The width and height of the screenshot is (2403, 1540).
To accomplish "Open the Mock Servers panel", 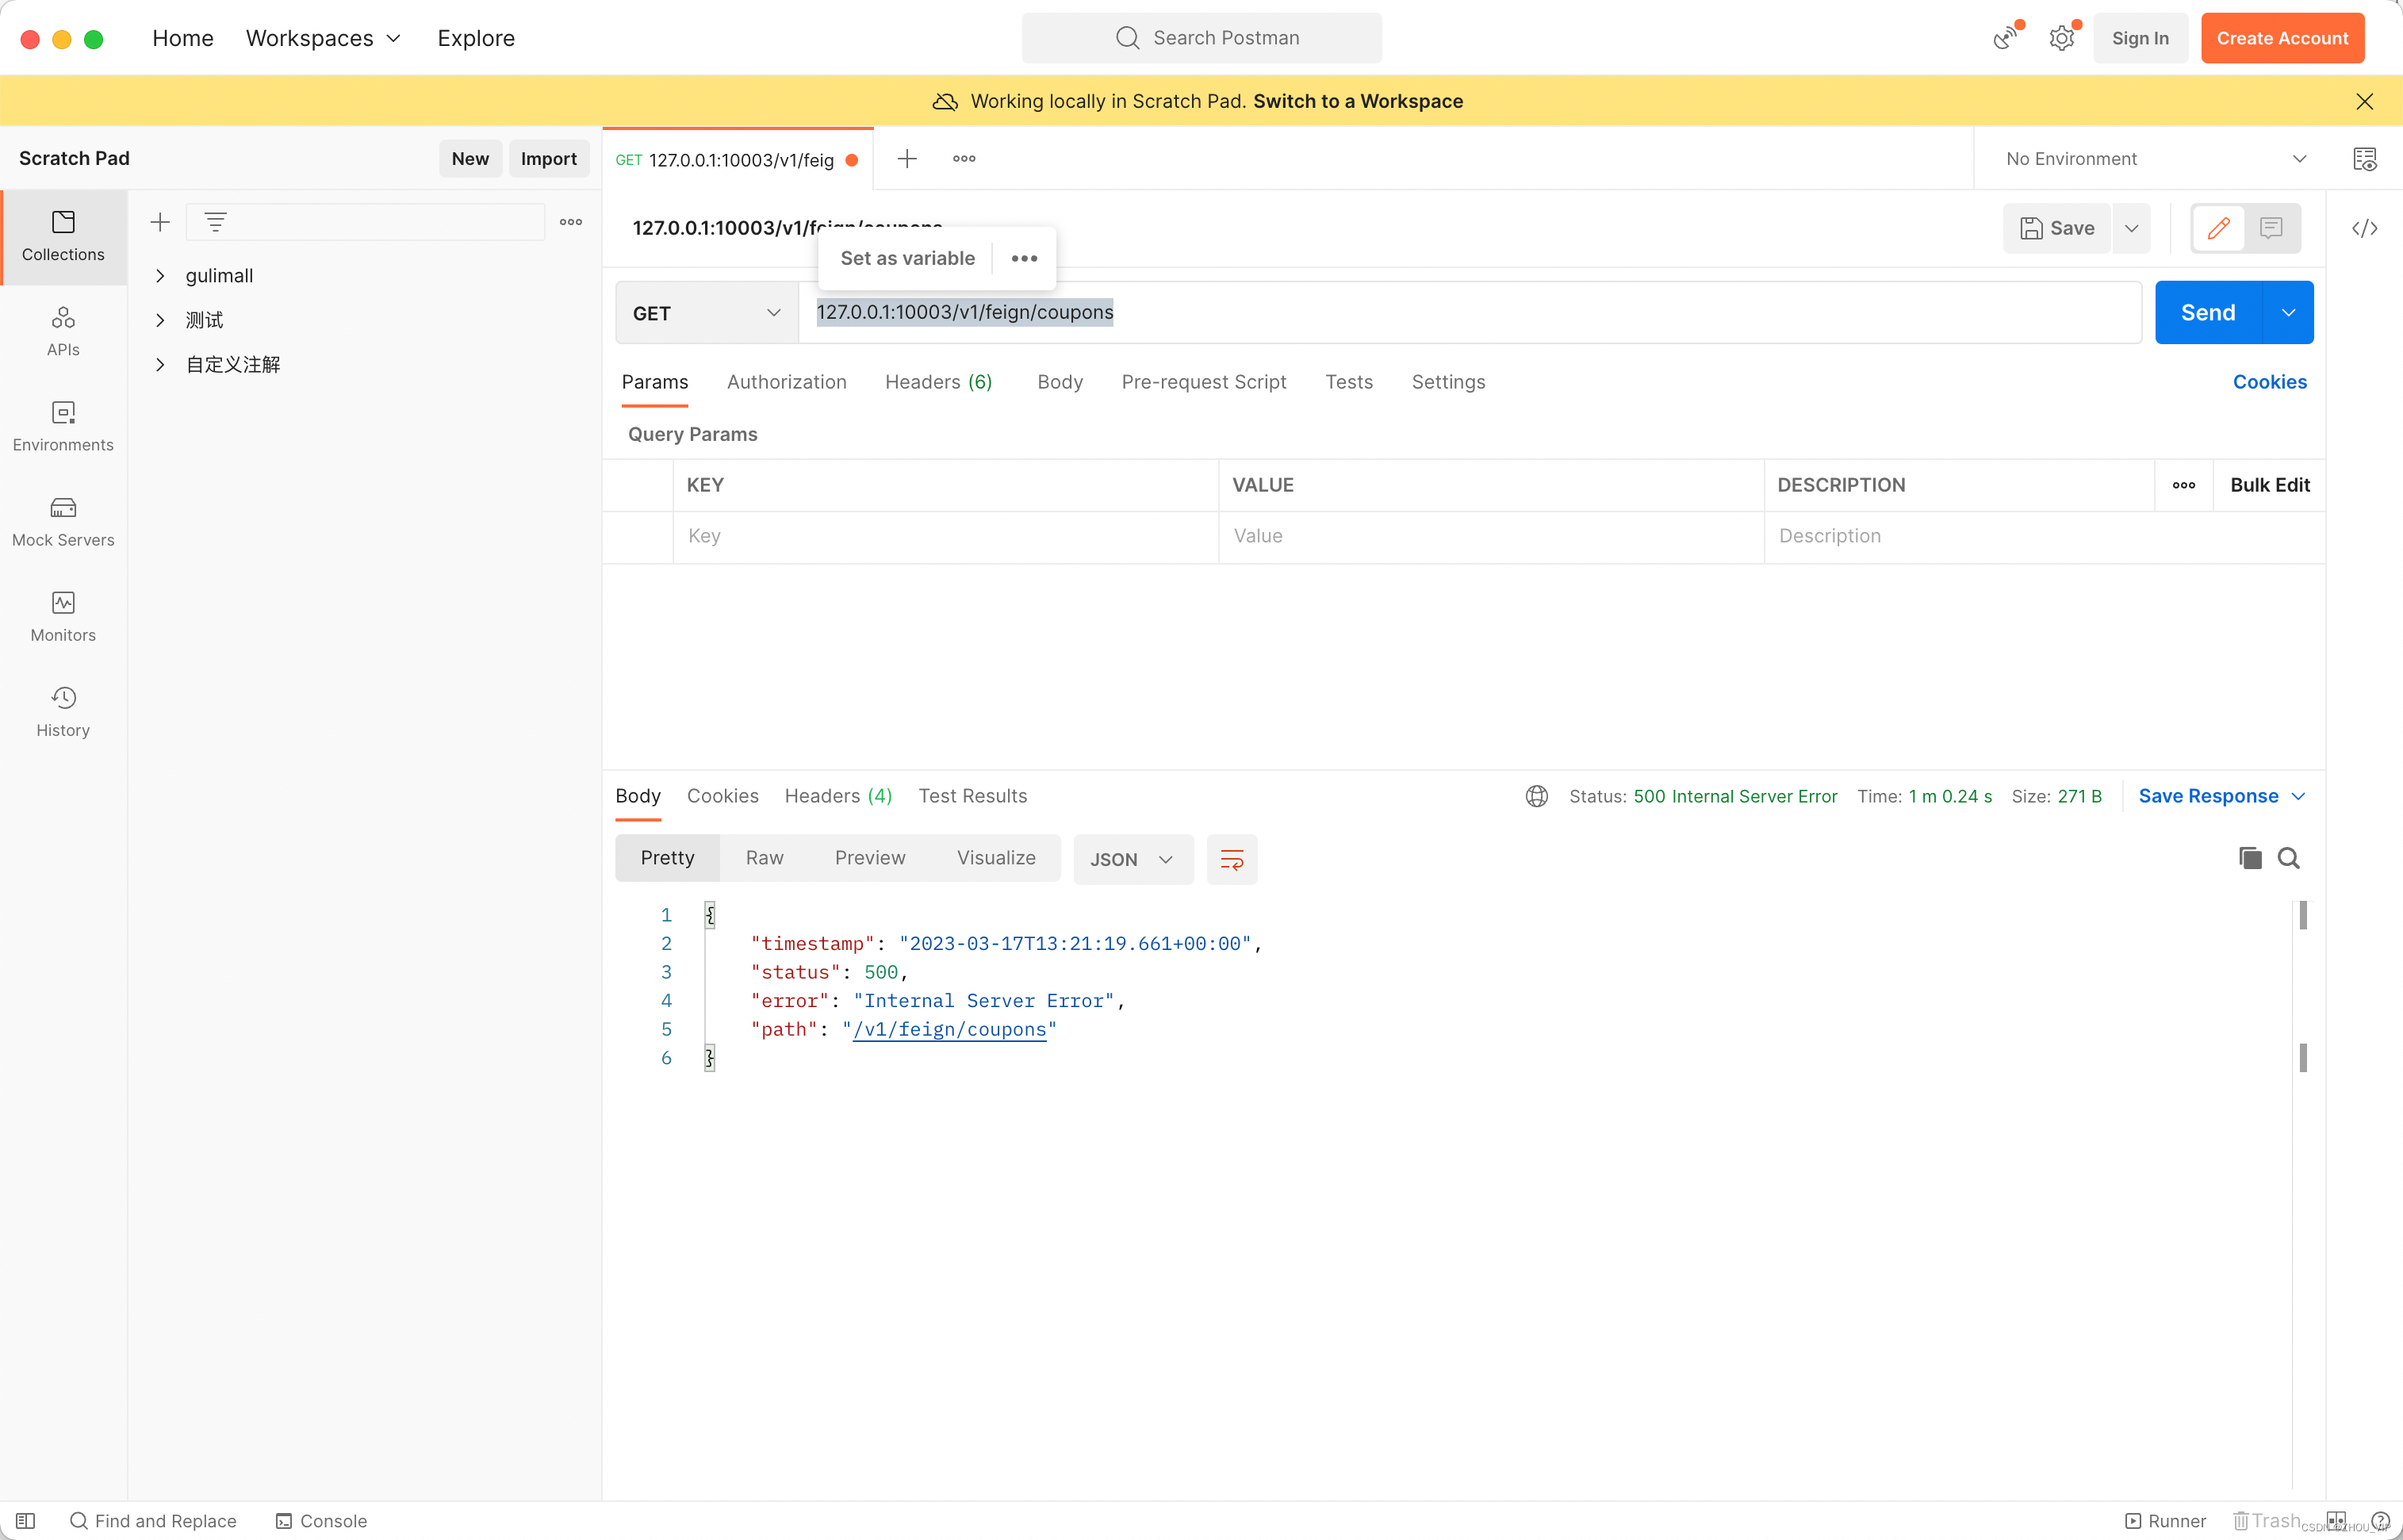I will pyautogui.click(x=63, y=522).
